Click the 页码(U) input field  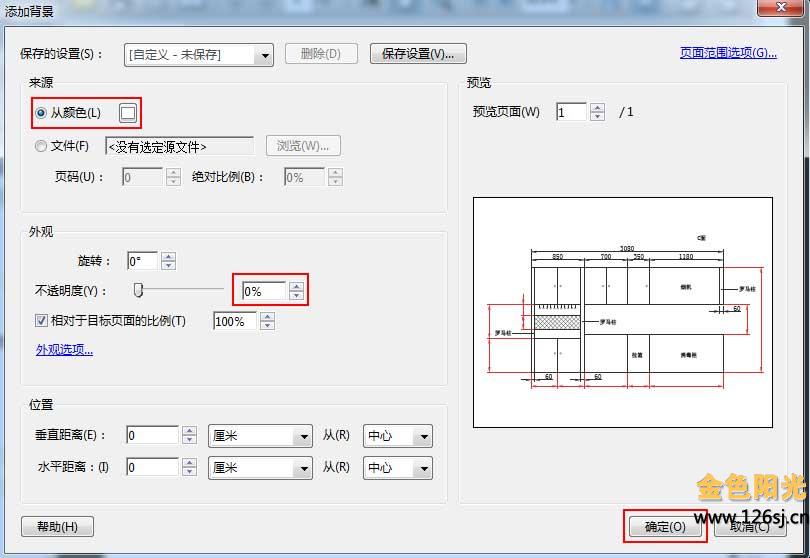[x=143, y=177]
